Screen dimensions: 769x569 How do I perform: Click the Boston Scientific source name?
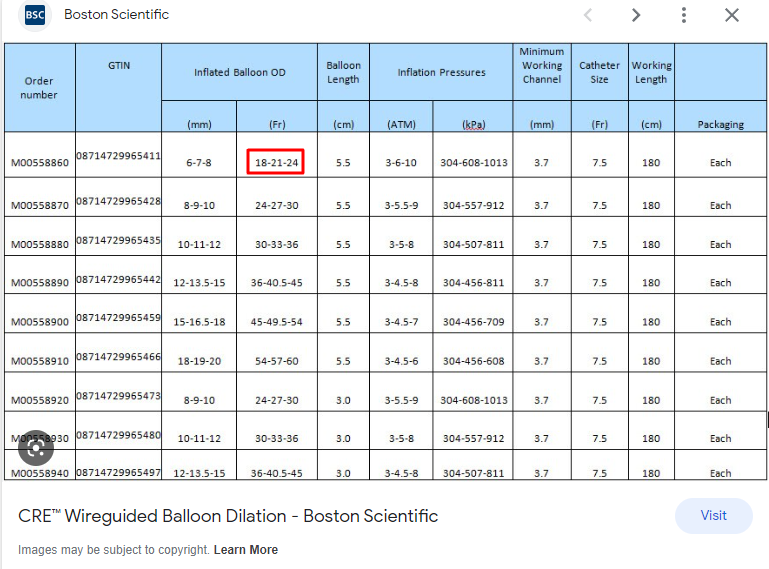117,15
